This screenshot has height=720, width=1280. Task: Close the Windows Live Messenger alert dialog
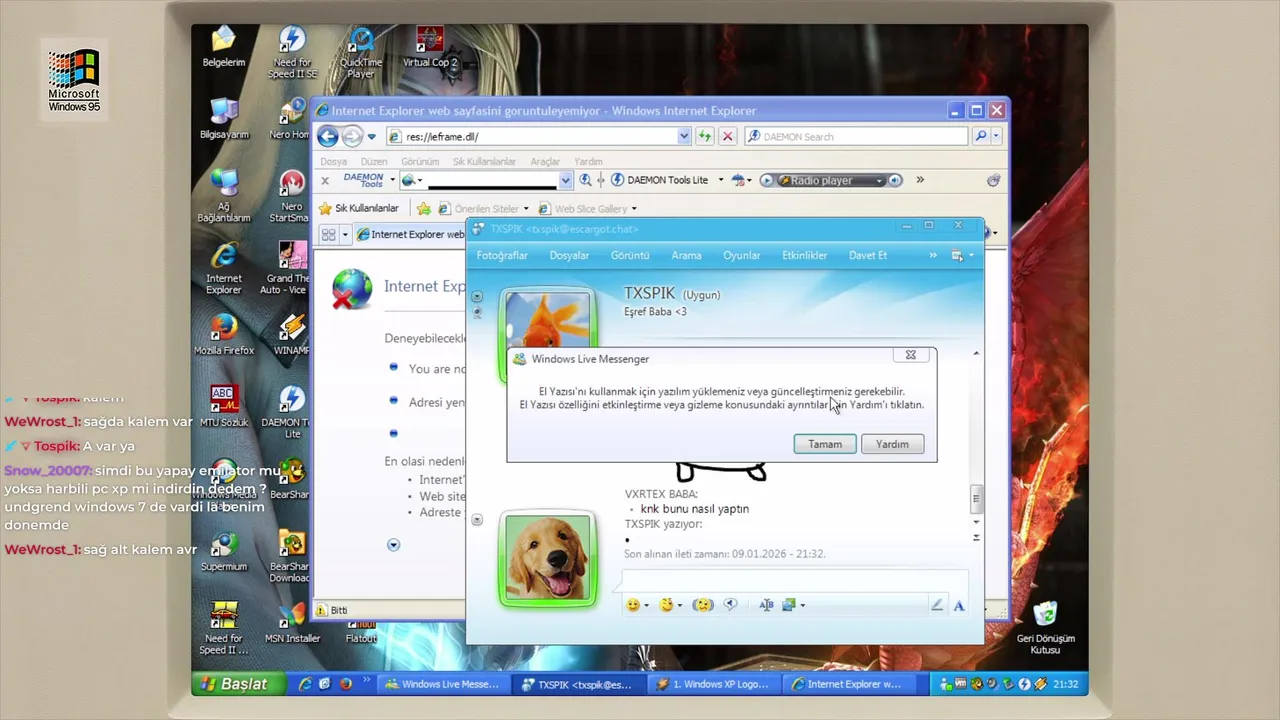click(x=910, y=355)
